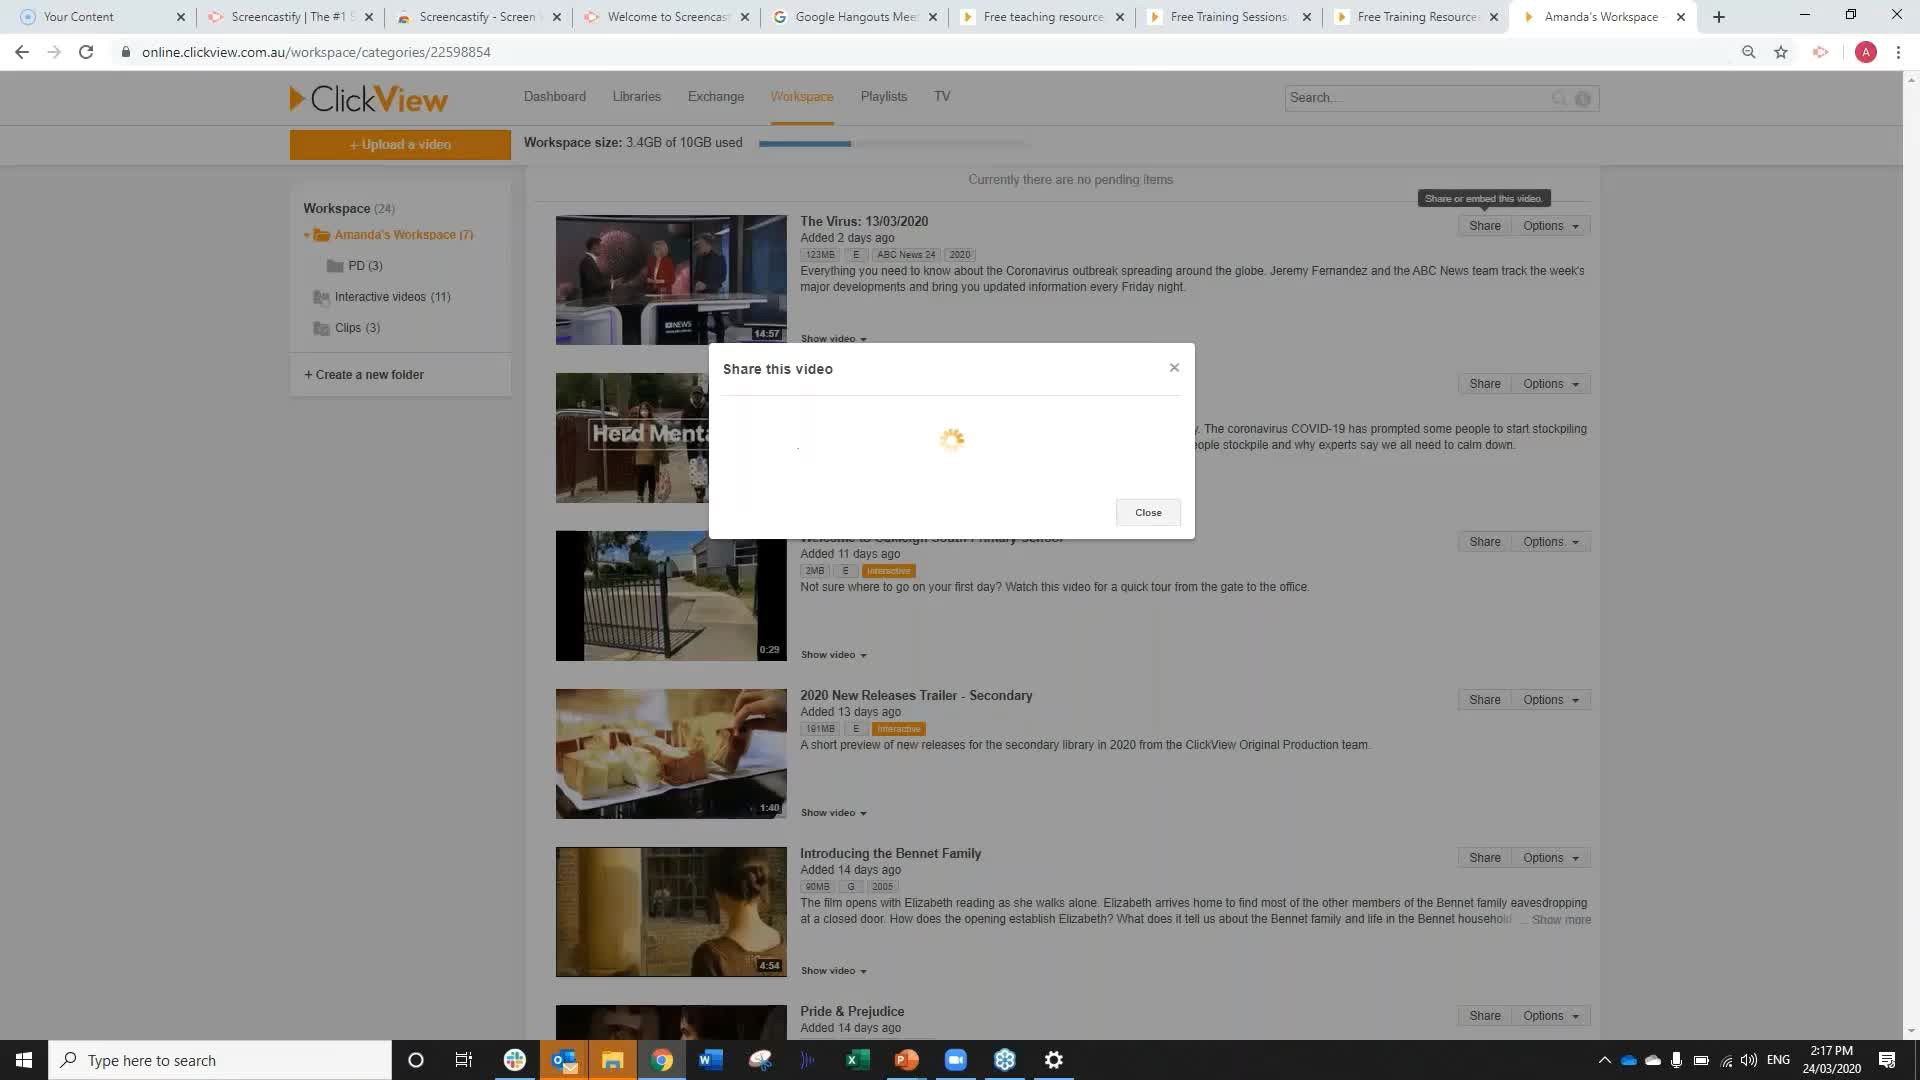Expand Show video under The Virus
The image size is (1920, 1080).
(833, 339)
